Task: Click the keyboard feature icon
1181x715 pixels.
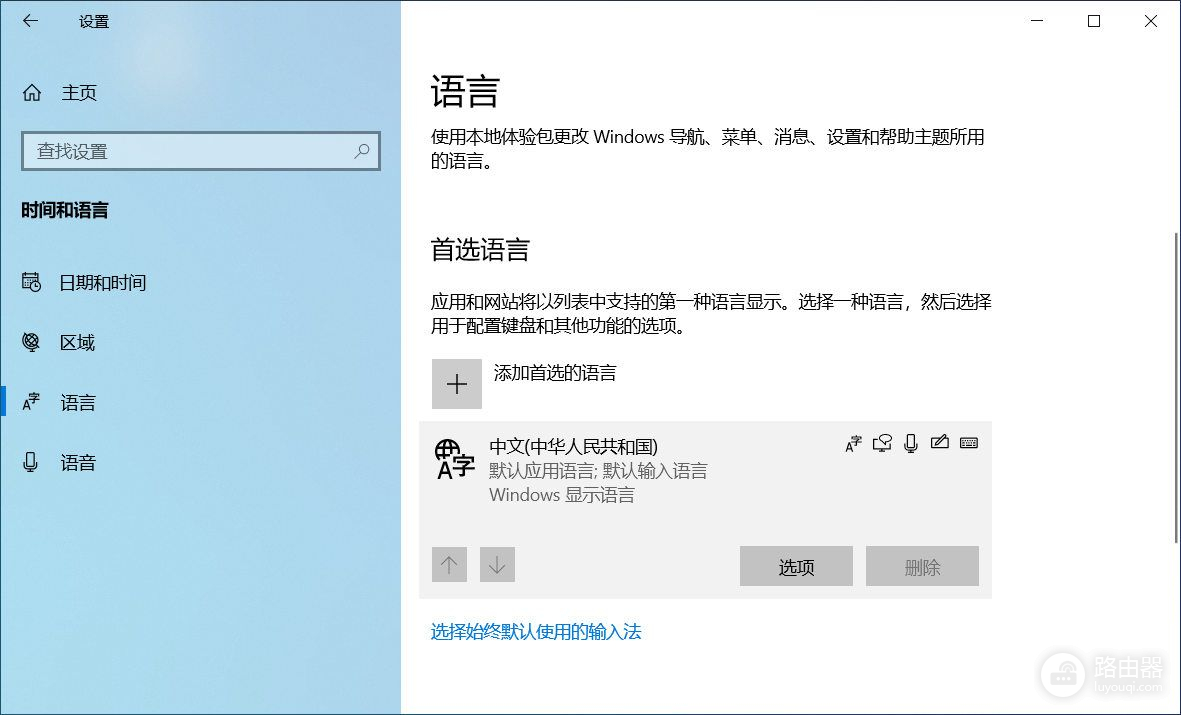Action: click(969, 443)
